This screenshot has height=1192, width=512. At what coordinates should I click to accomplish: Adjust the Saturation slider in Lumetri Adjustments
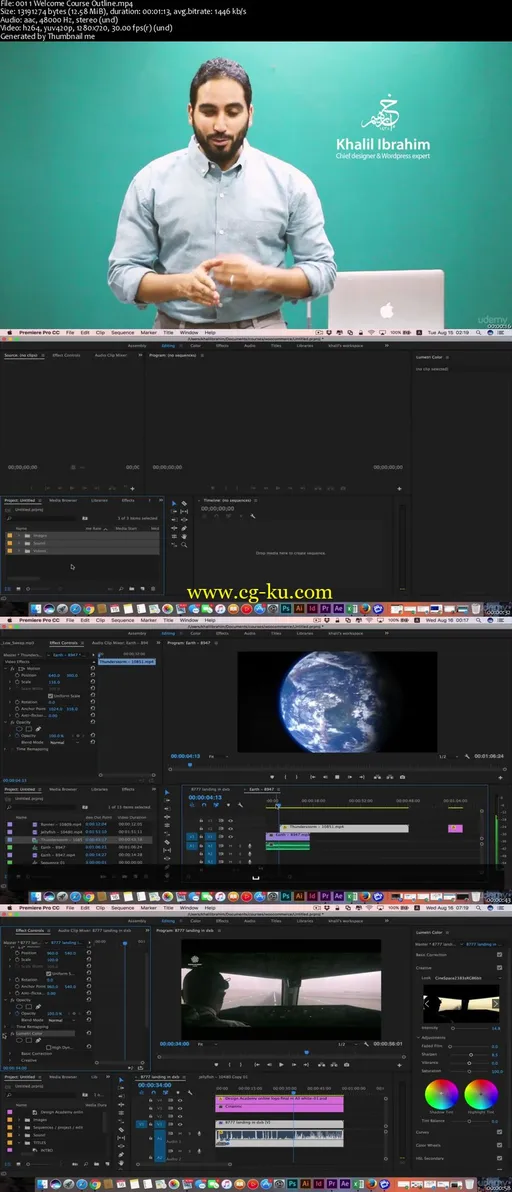pyautogui.click(x=469, y=1071)
